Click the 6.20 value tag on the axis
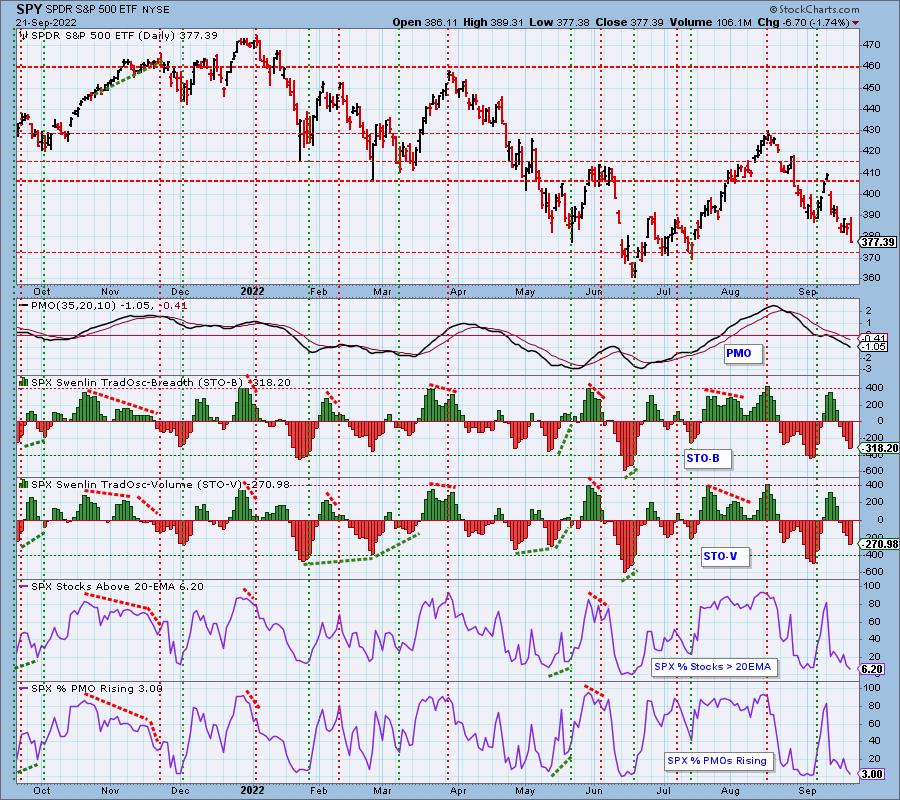 [x=872, y=669]
